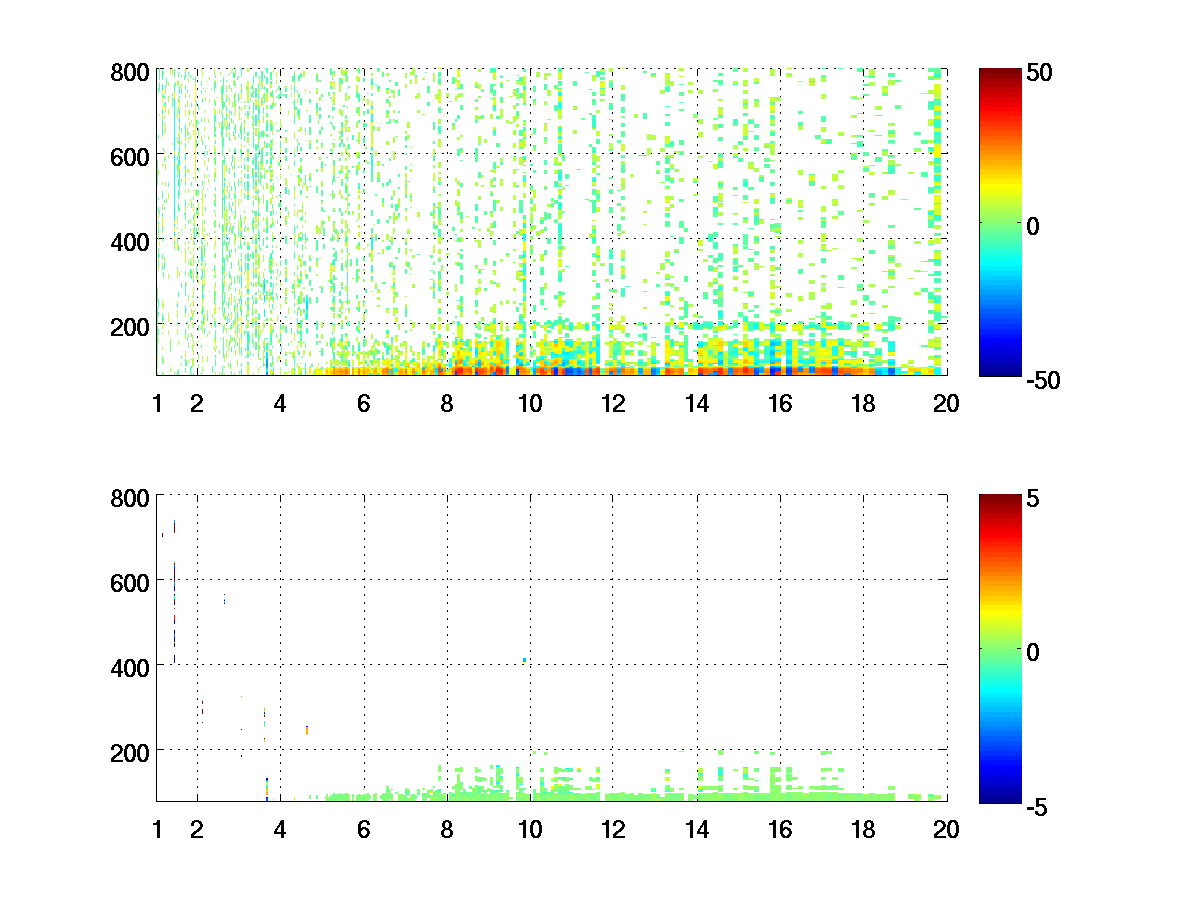Select y-axis tick "800" of upper plot
This screenshot has width=1200, height=900.
point(130,72)
